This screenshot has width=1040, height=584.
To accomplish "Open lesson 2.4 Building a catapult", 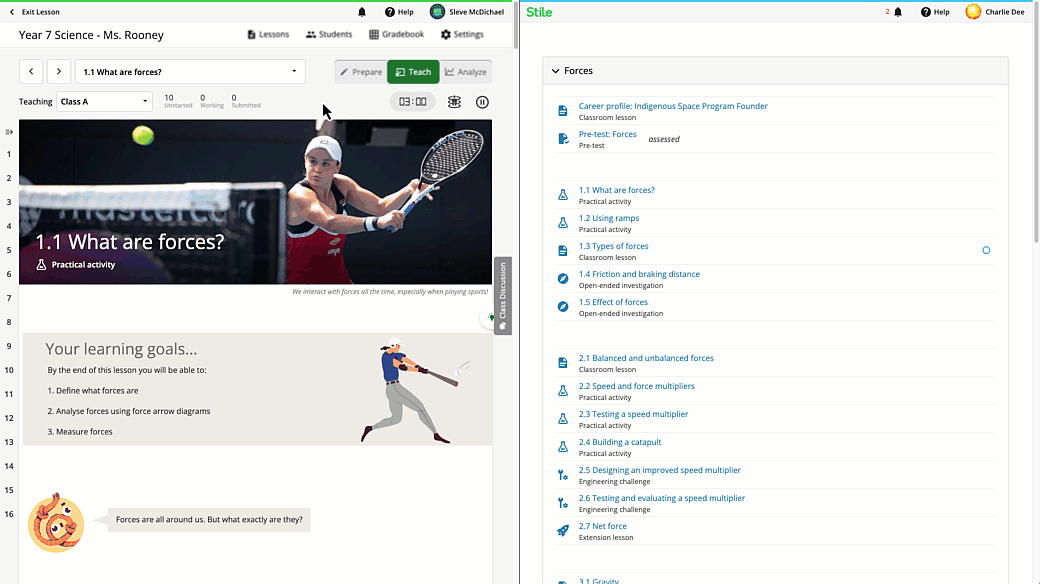I will click(619, 442).
